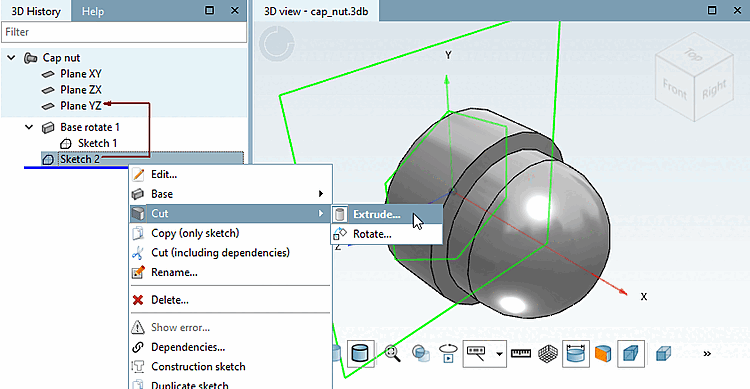Click the Plane ZX plane icon

[x=48, y=90]
